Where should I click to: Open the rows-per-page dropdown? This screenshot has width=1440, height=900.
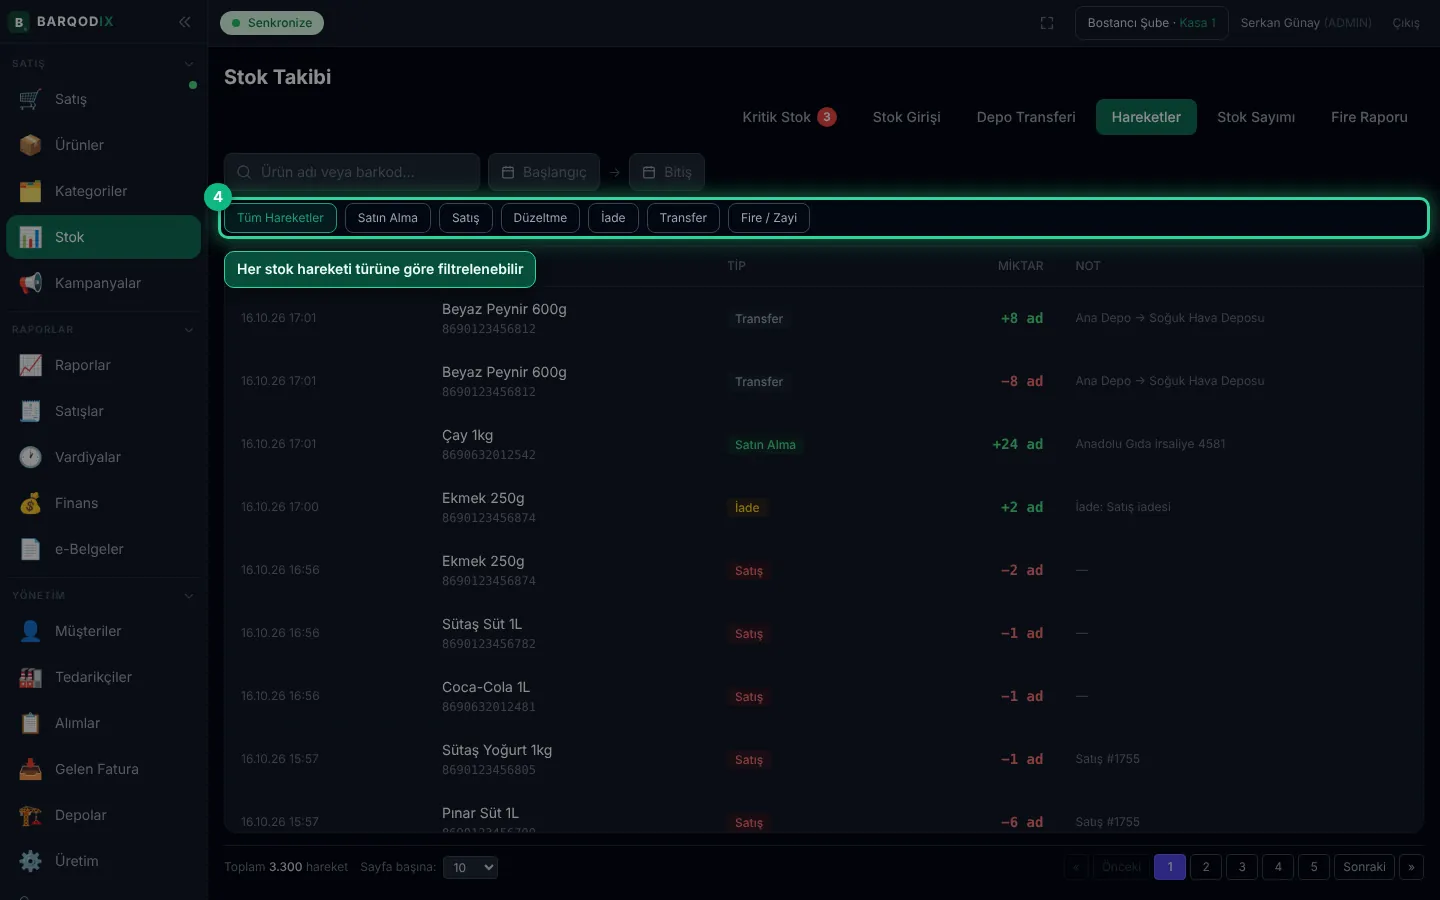point(471,867)
